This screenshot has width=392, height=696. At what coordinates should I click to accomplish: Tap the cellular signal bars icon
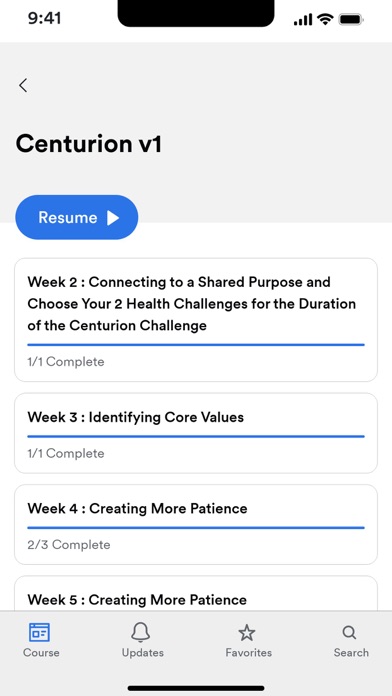click(303, 20)
